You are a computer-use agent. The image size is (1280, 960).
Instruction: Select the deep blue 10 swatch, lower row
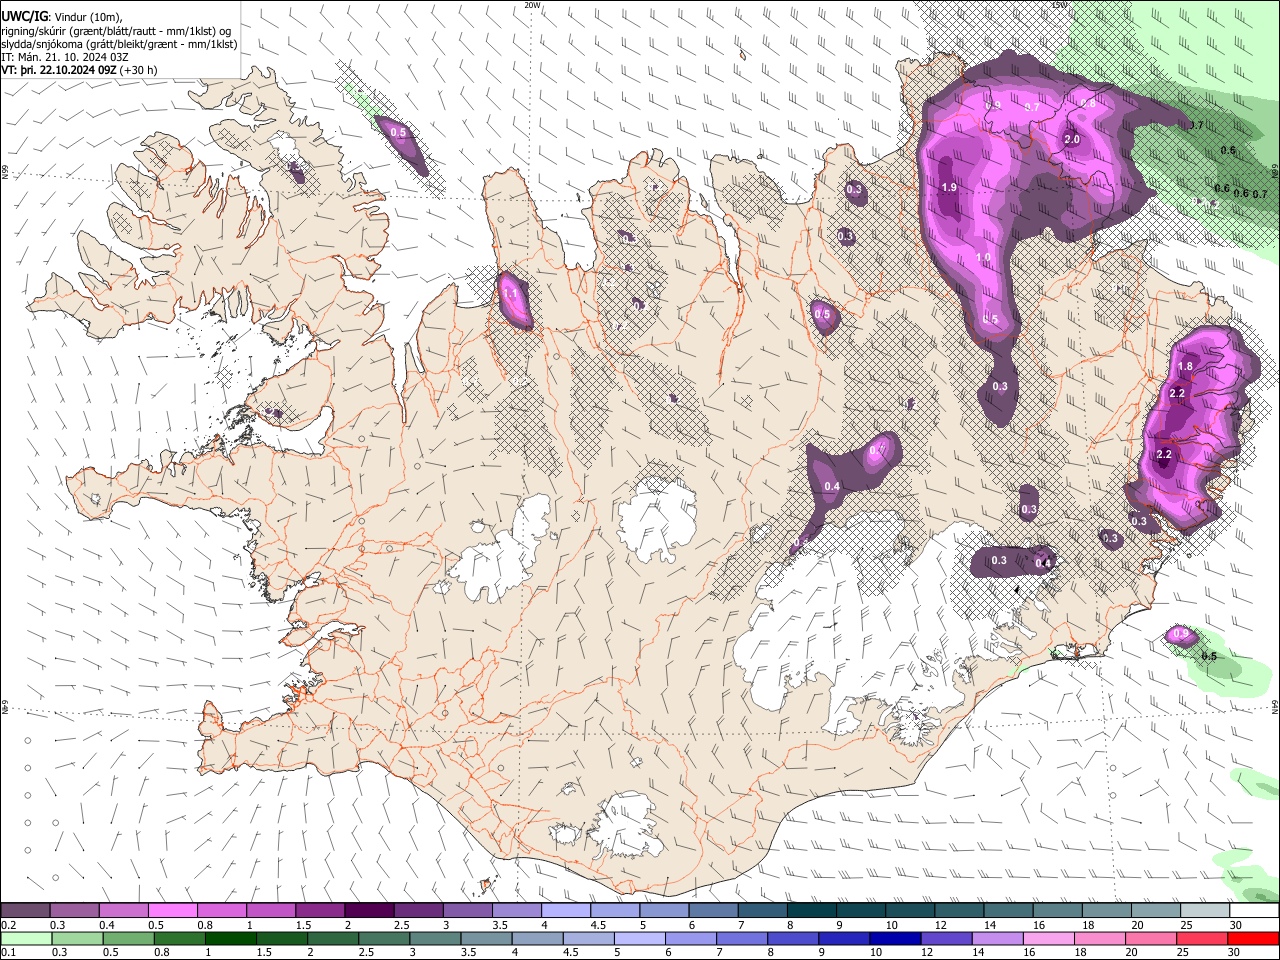point(894,938)
